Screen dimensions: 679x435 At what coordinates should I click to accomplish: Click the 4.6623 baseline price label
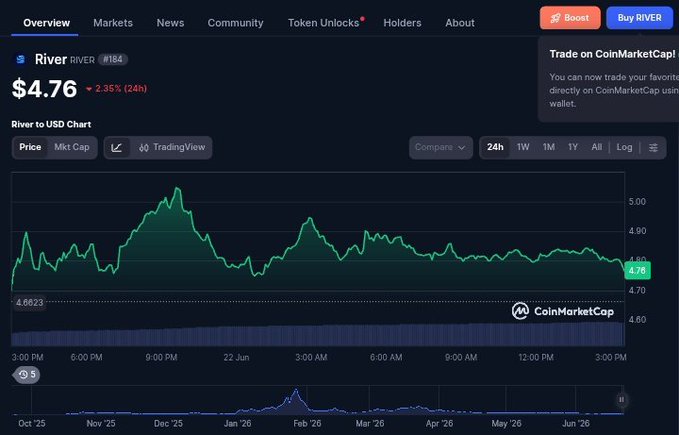coord(29,303)
